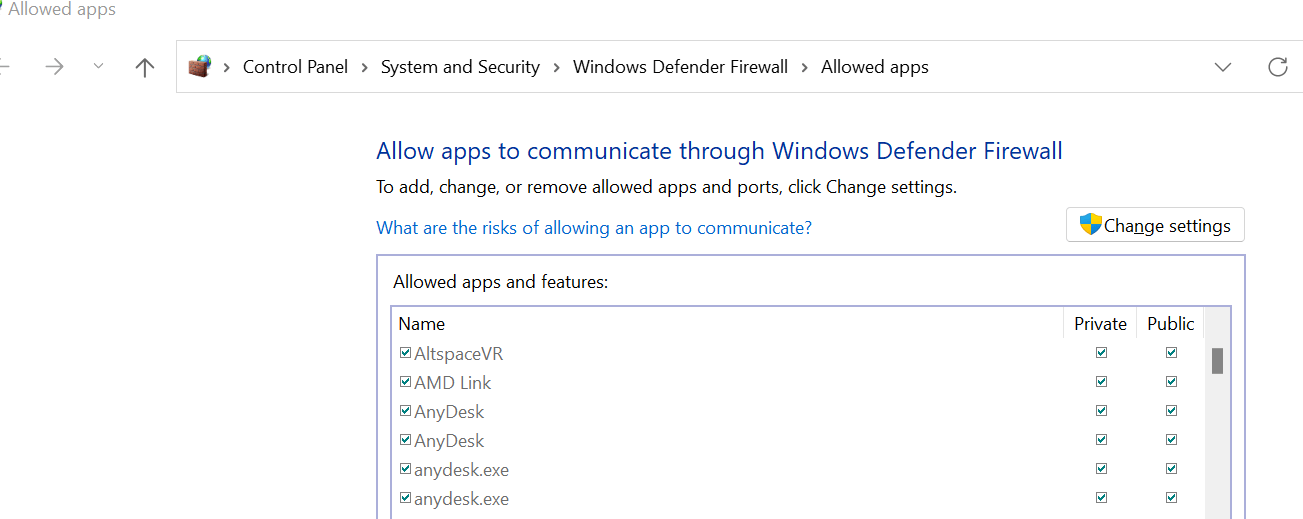This screenshot has height=519, width=1303.
Task: Toggle the Private checkbox for AMD Link
Action: pyautogui.click(x=1101, y=382)
